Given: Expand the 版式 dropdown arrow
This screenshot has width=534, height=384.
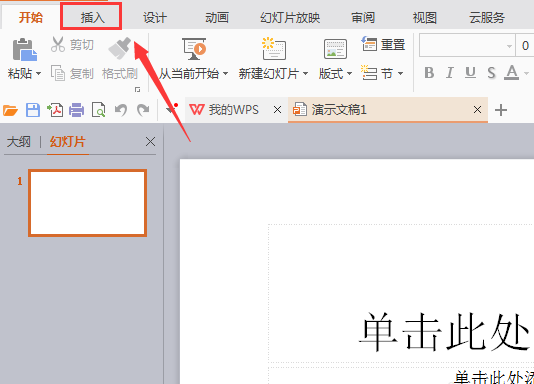Looking at the screenshot, I should coord(349,74).
